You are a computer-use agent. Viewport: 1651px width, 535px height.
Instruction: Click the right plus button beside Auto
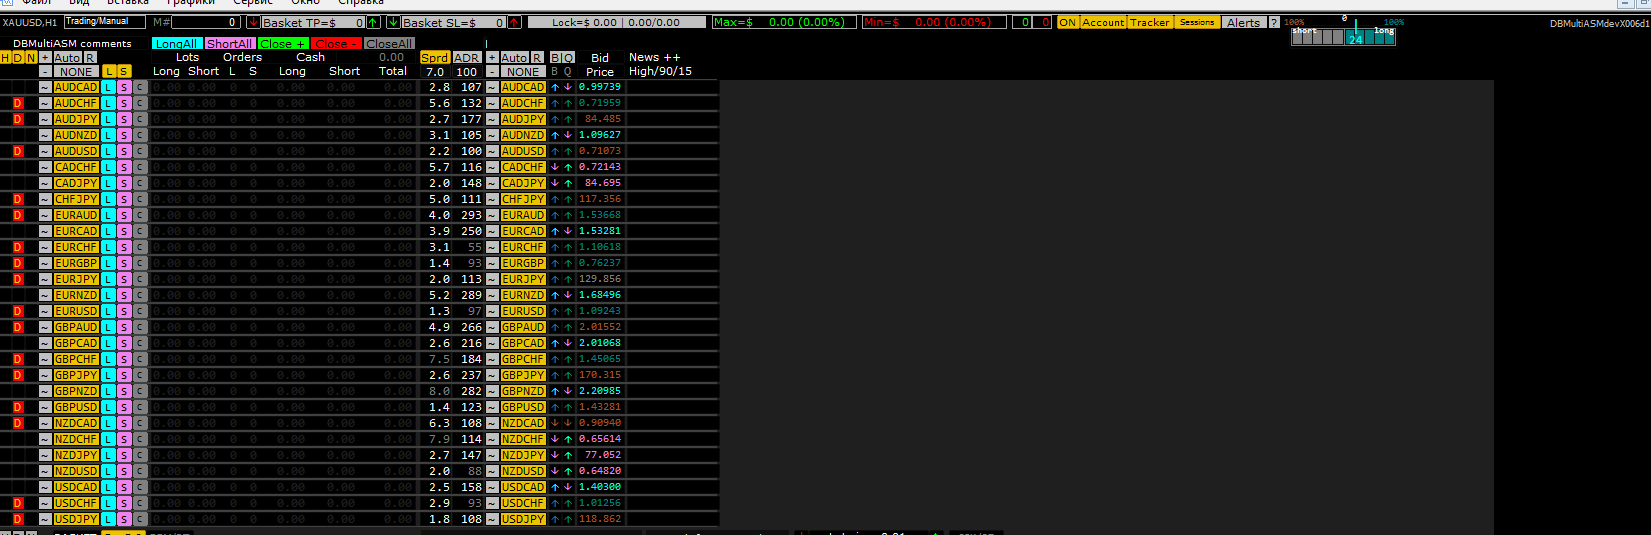coord(492,58)
